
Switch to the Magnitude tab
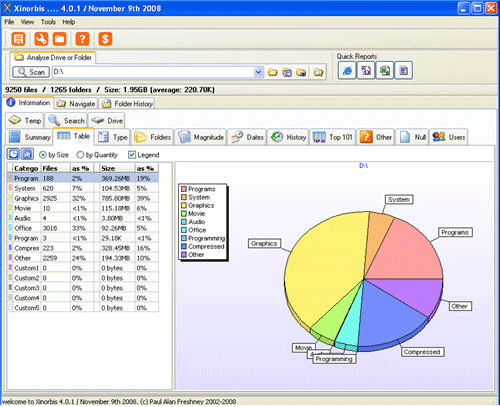[200, 137]
